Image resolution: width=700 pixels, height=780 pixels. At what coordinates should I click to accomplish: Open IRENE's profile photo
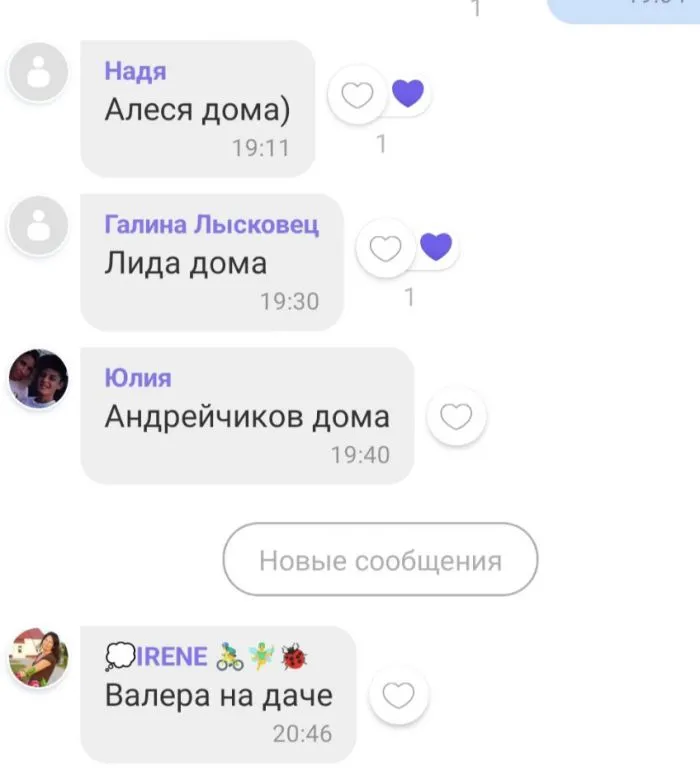(x=38, y=657)
